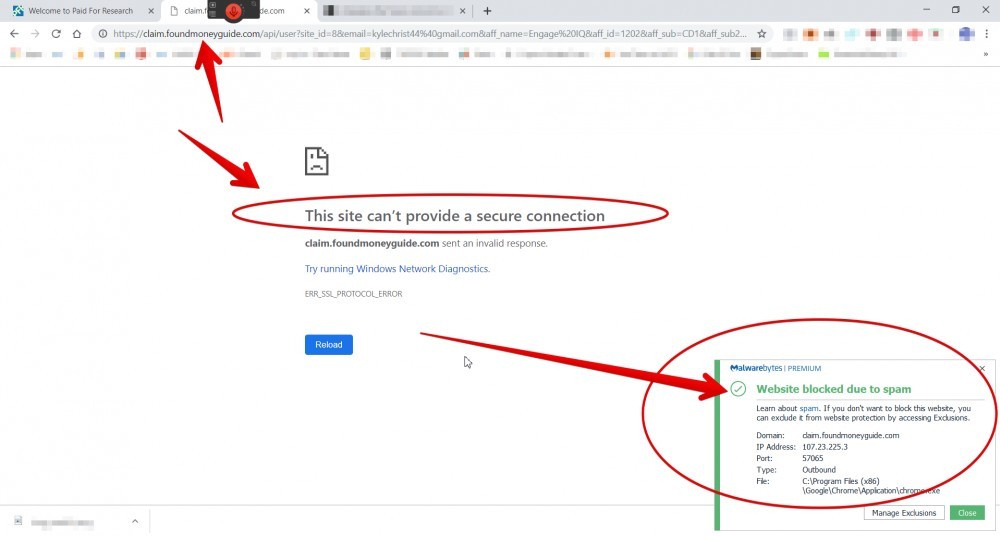The image size is (1000, 536).
Task: Show more bookmarks with the overflow chevron
Action: coord(986,54)
